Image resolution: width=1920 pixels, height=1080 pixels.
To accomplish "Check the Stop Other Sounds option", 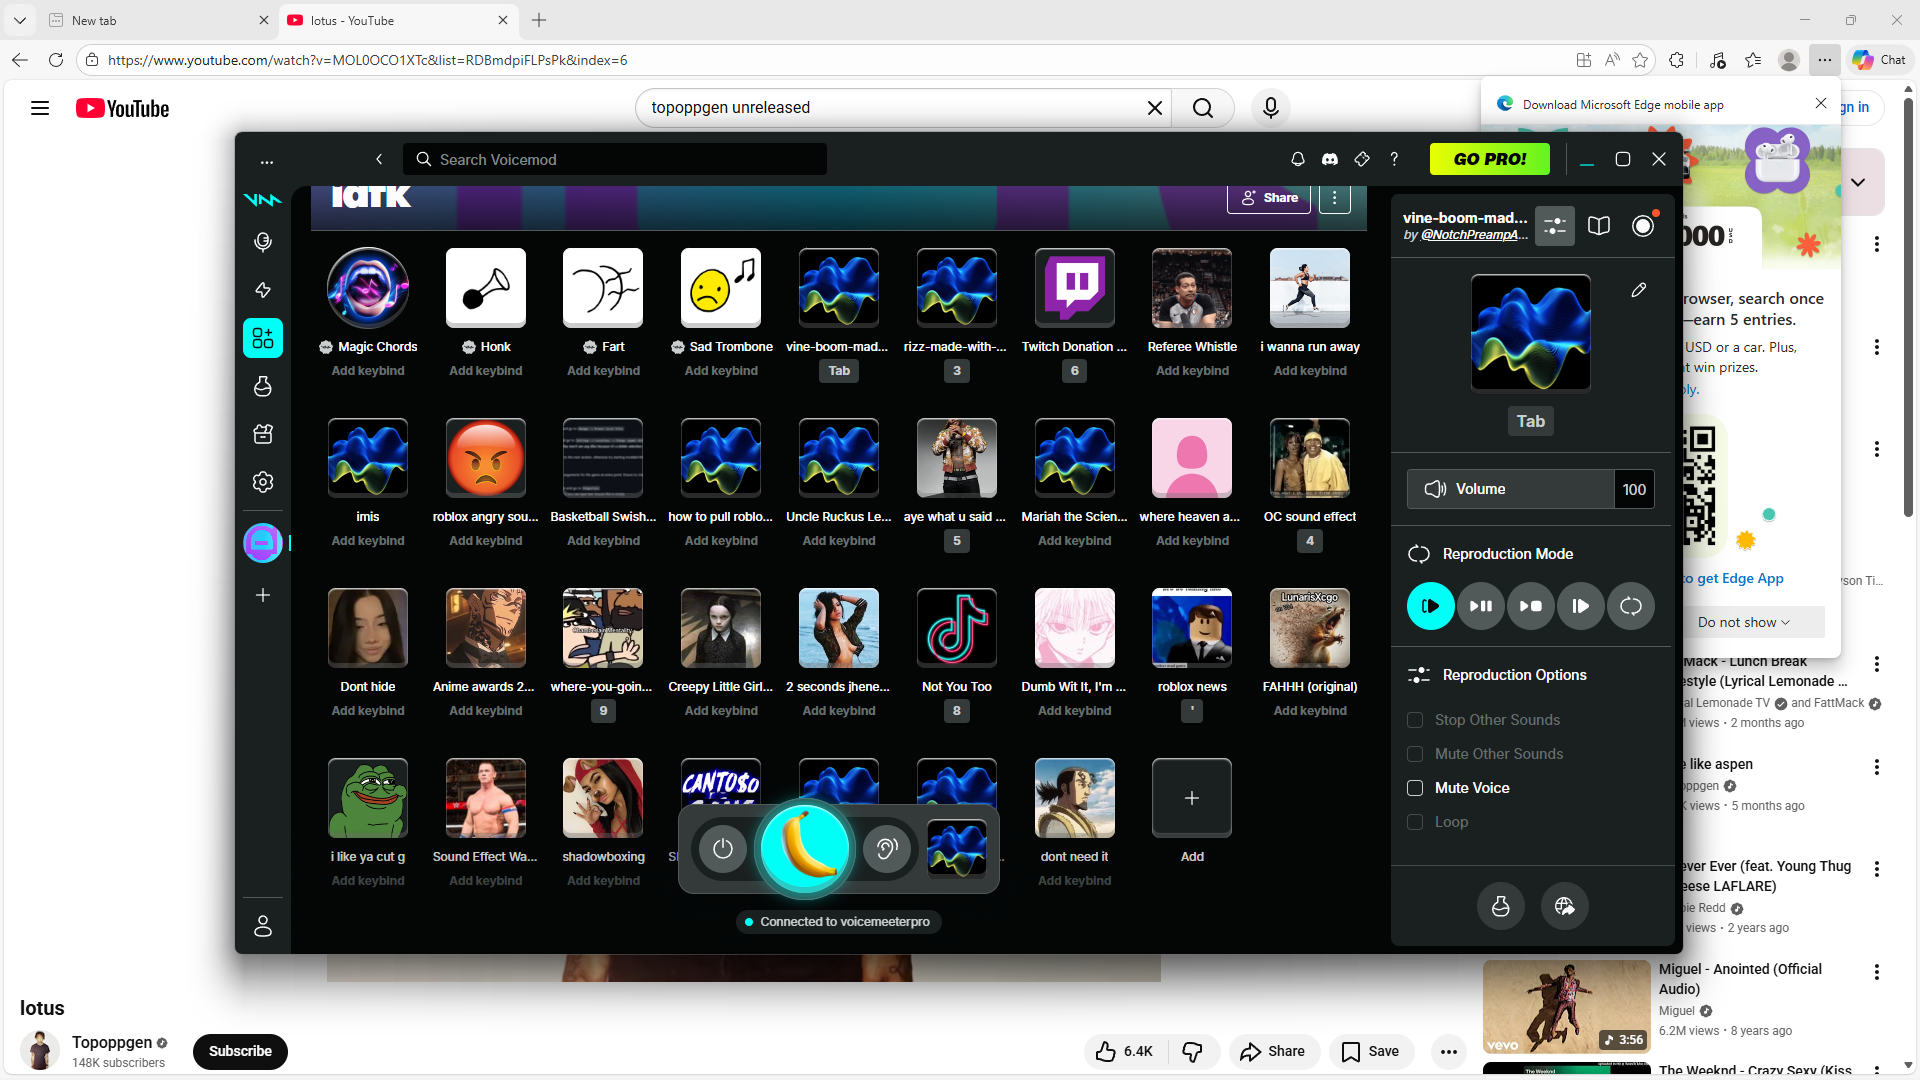I will 1415,720.
